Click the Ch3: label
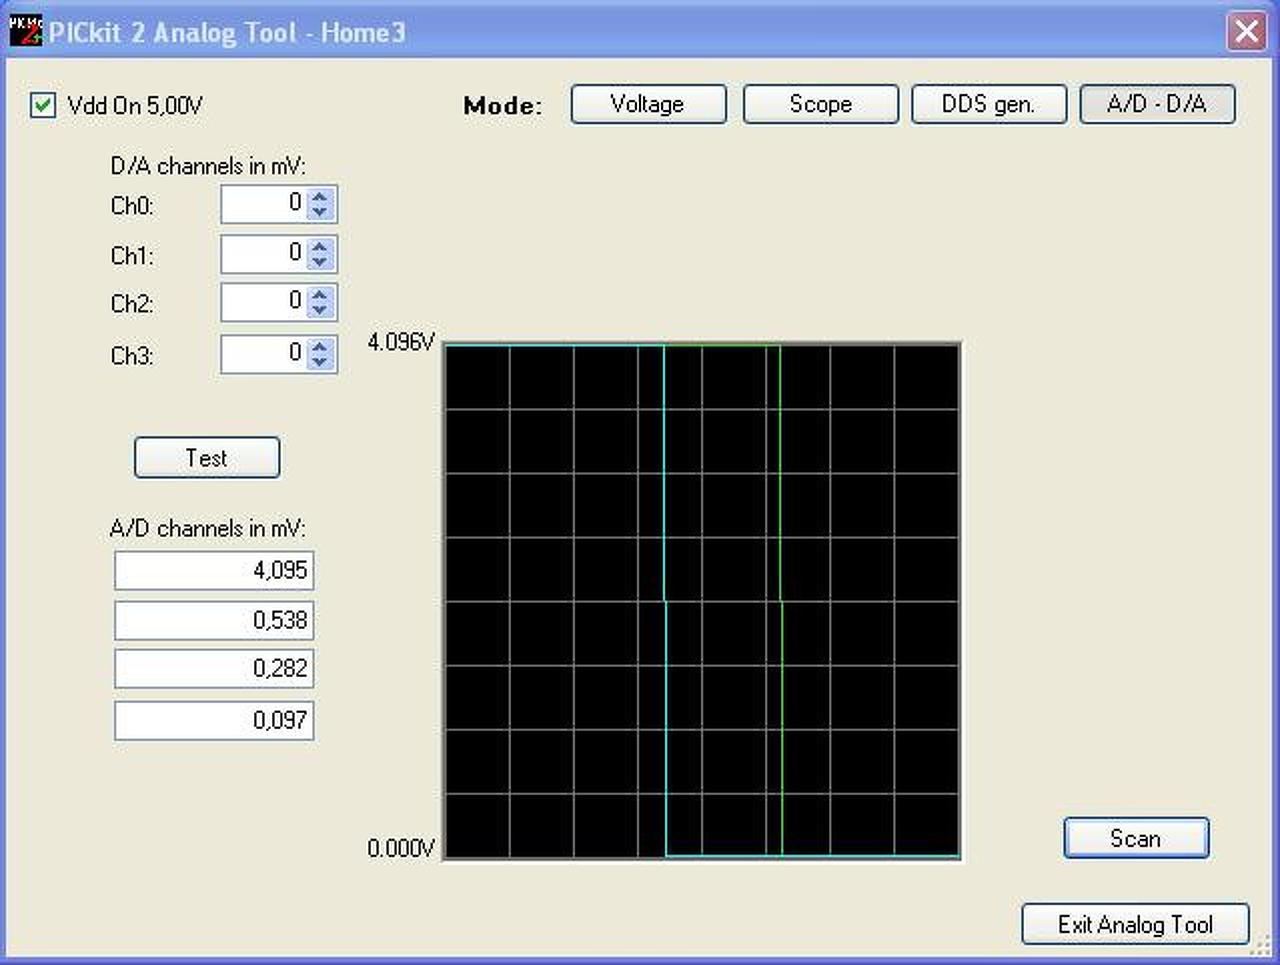Viewport: 1280px width, 965px height. pos(132,356)
